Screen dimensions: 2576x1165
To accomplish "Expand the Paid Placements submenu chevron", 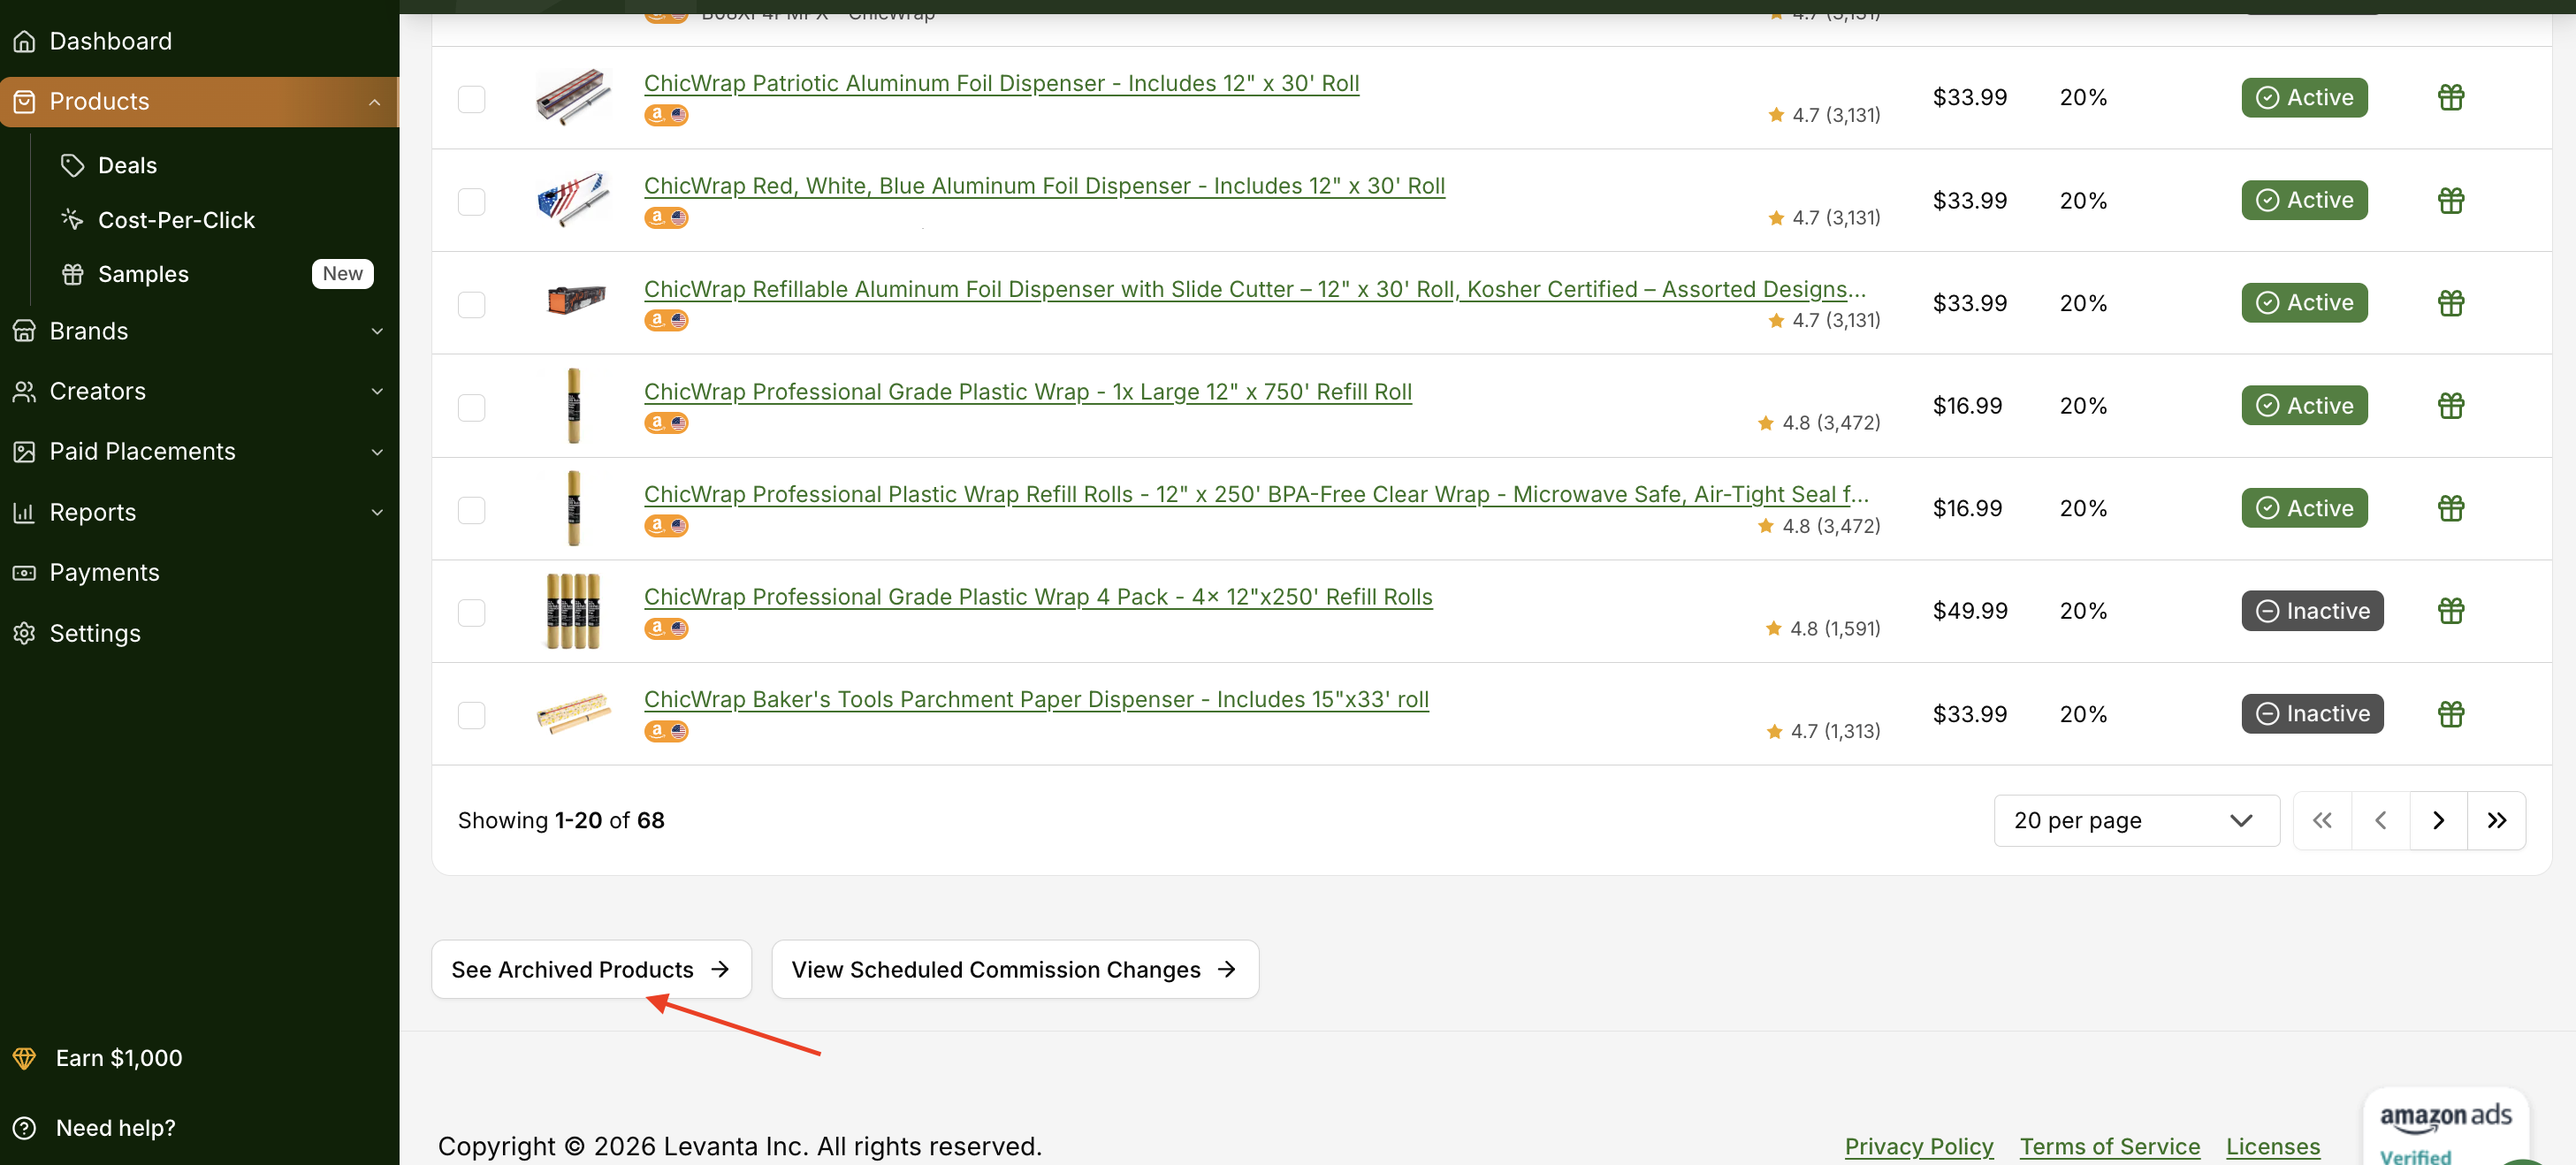I will [x=377, y=452].
